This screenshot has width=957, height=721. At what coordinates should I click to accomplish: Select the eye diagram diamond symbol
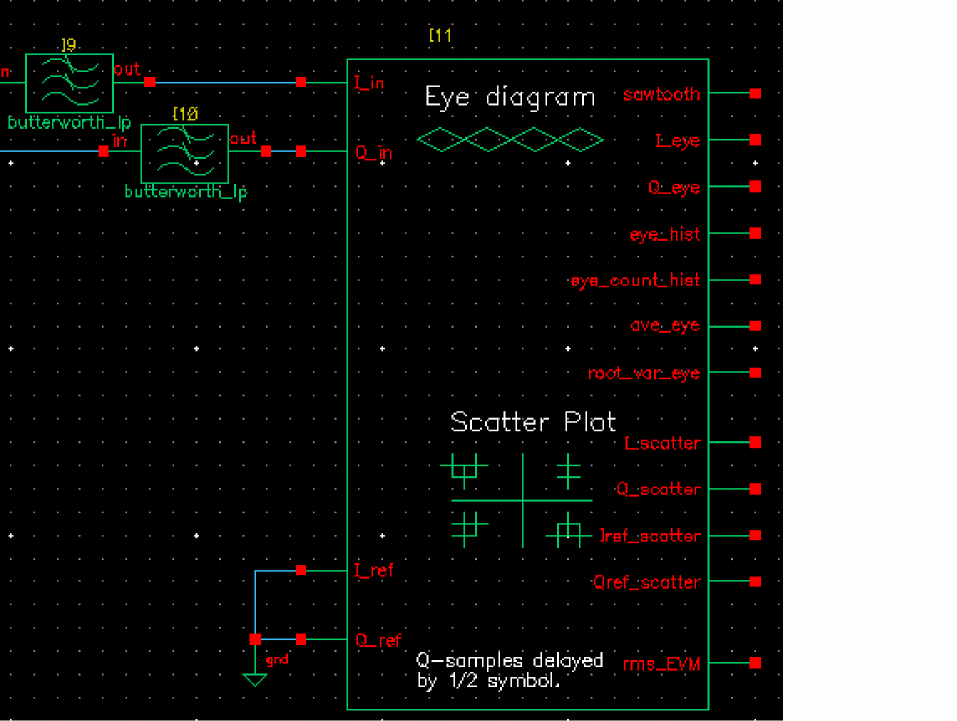click(510, 139)
